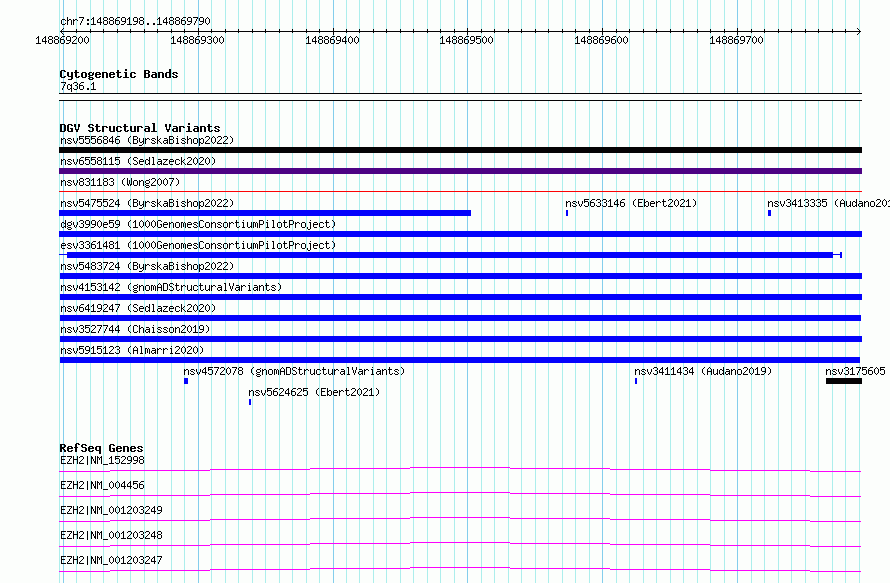Select the small blue marker under nsv5633146

coord(567,213)
